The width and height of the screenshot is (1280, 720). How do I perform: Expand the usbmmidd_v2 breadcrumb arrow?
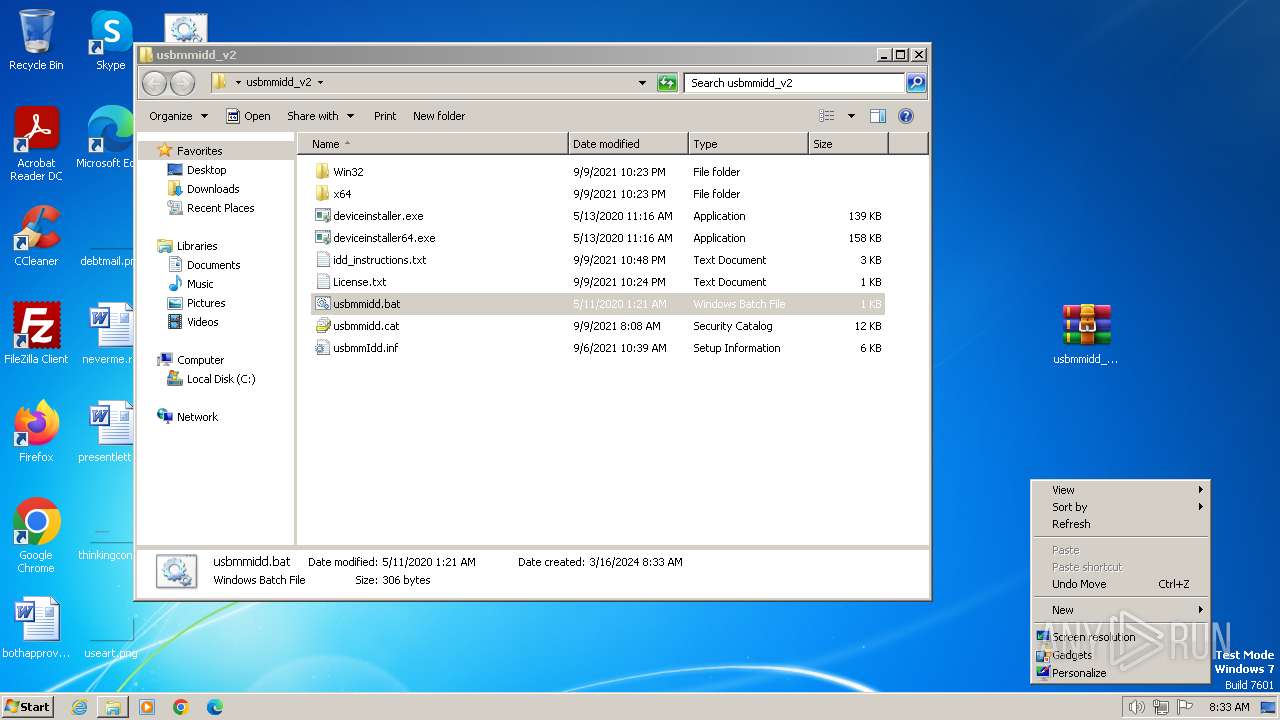click(320, 83)
